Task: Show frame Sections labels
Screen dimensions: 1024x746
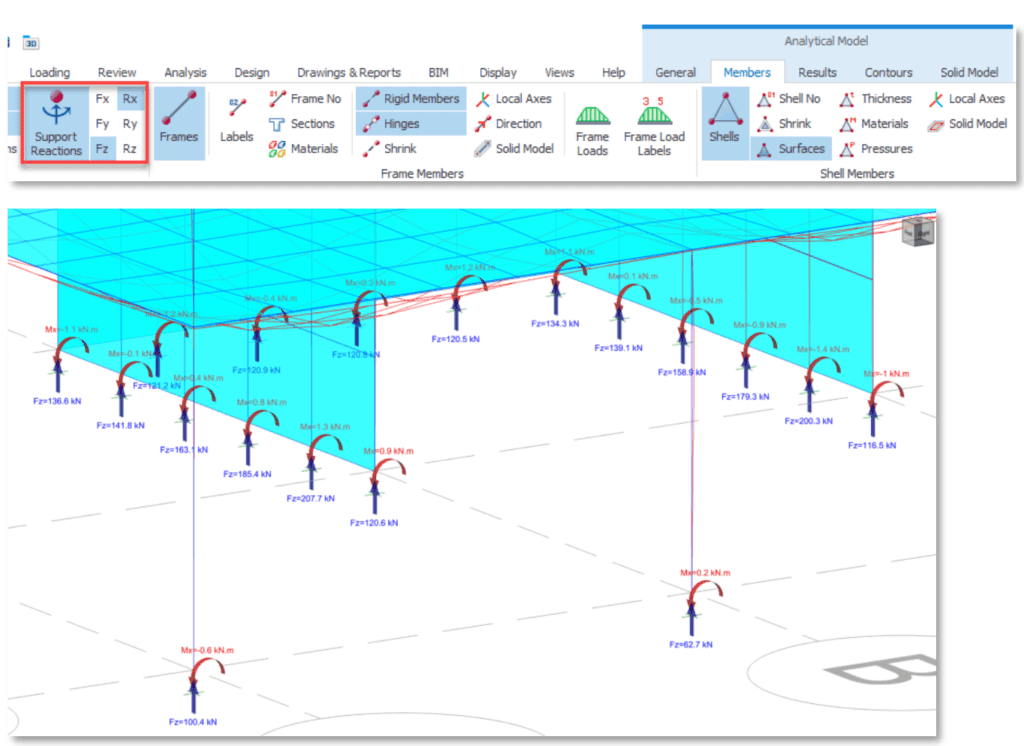Action: point(302,123)
